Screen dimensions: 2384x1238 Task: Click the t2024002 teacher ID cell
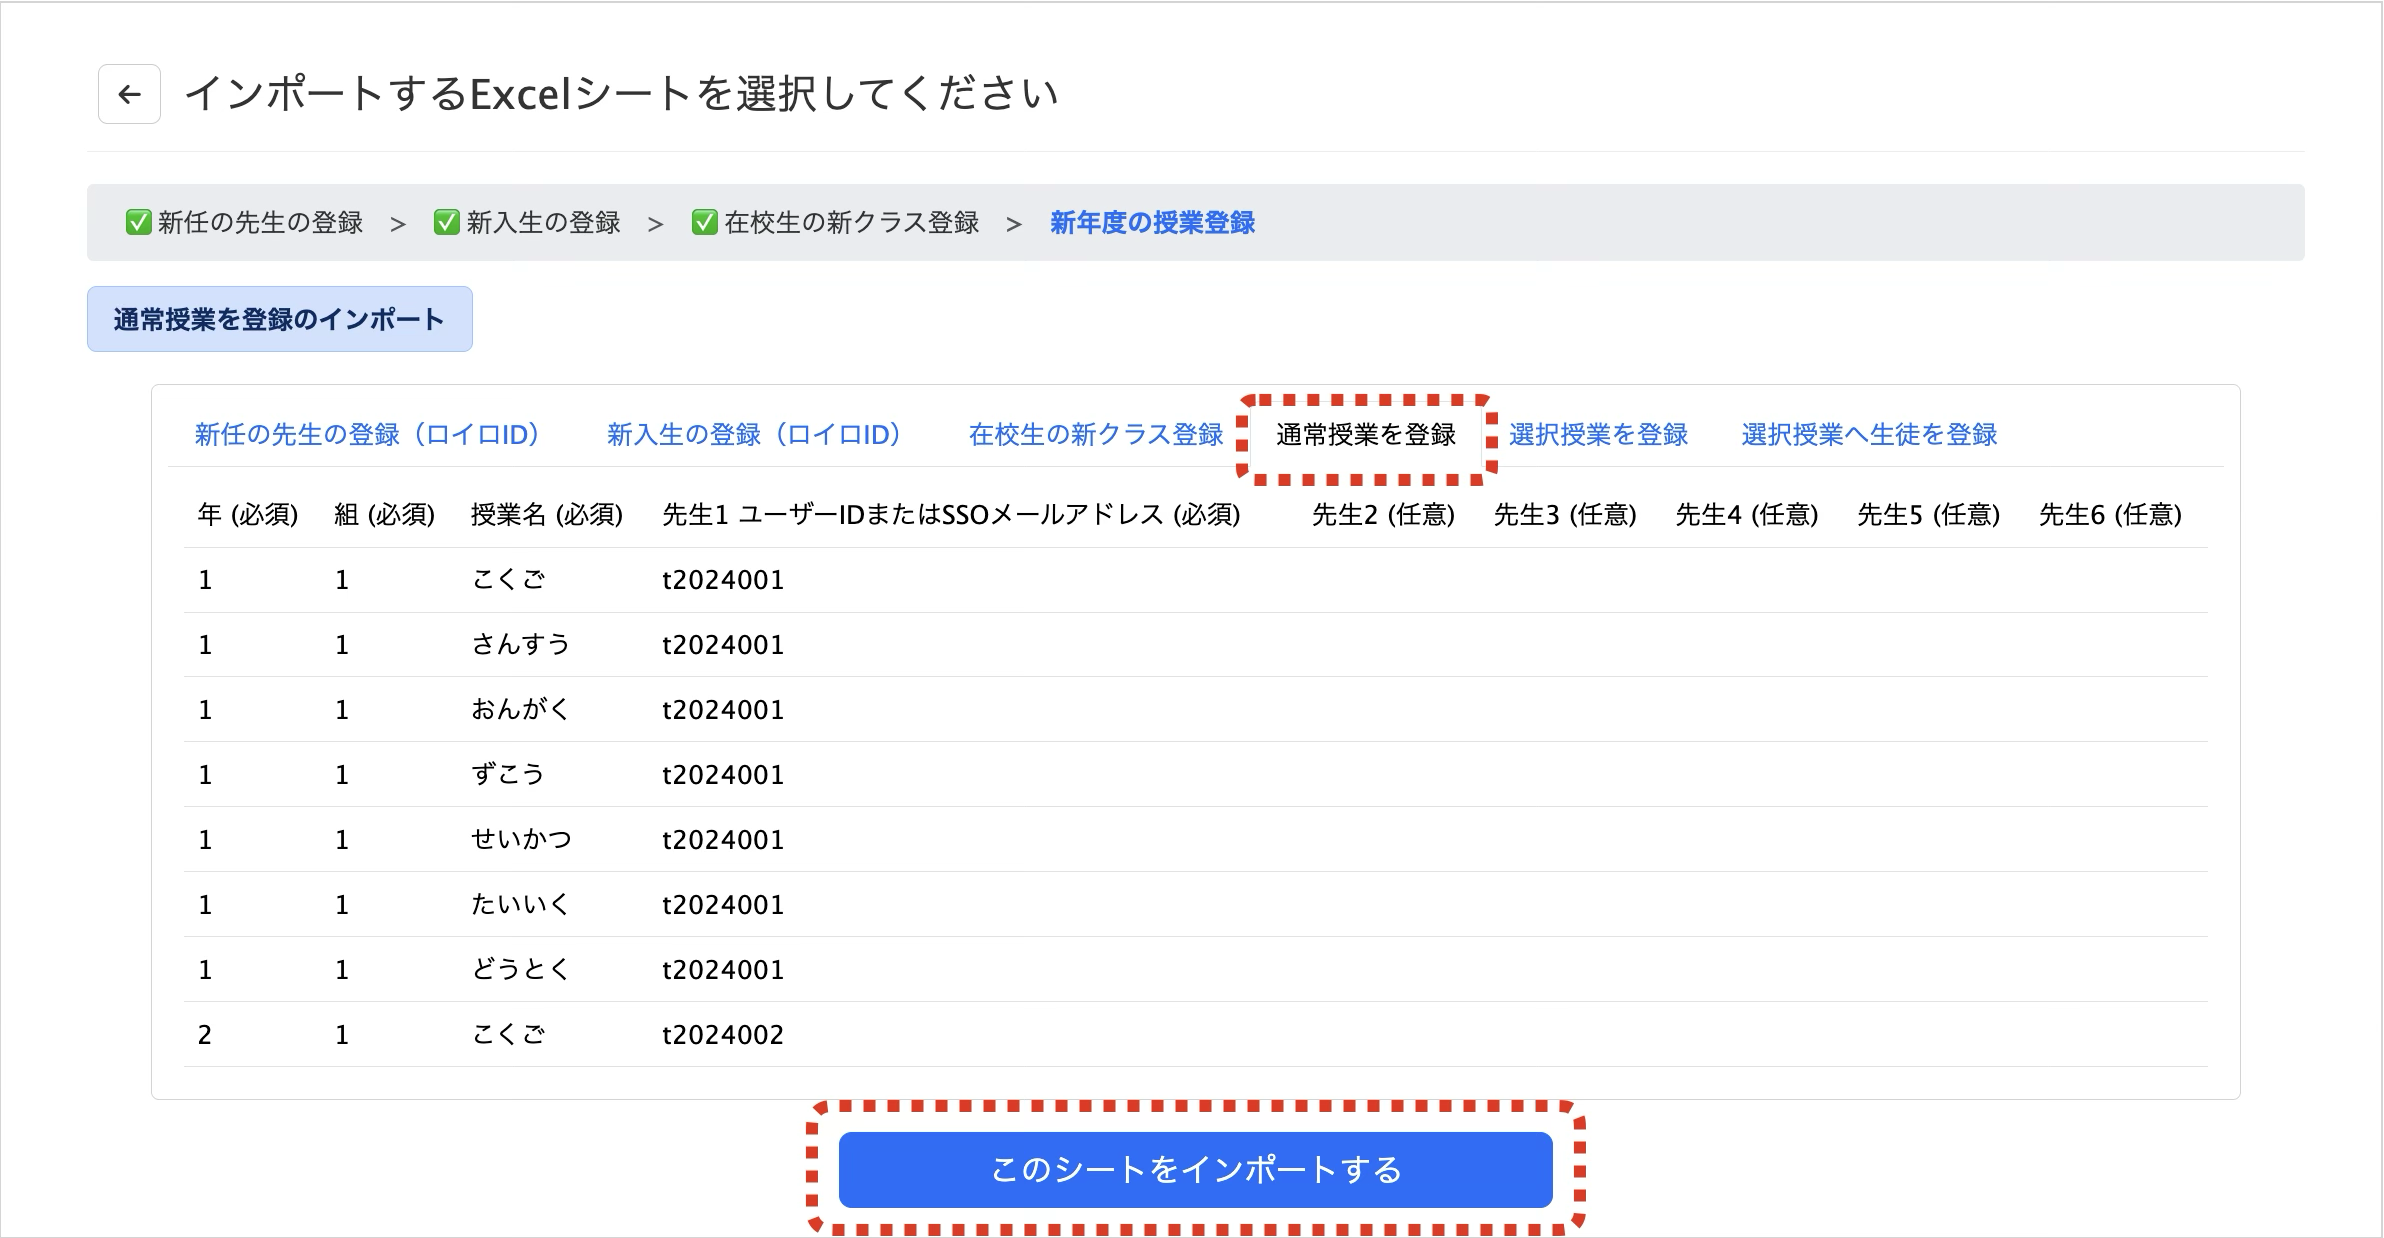(x=722, y=1034)
